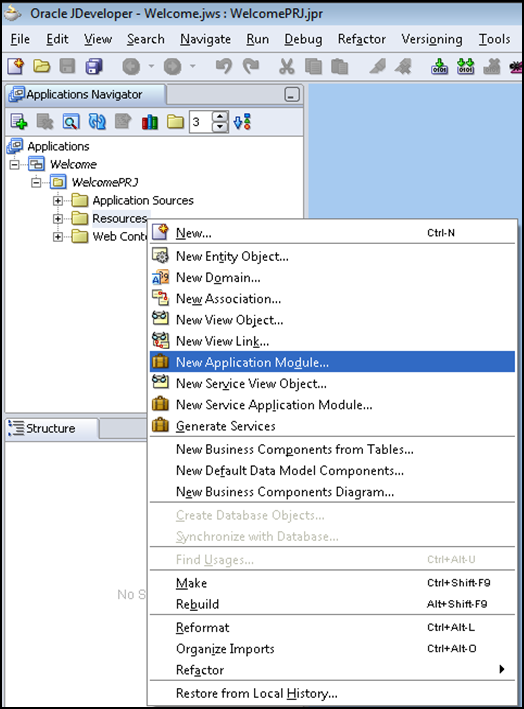
Task: Click the New Application icon in navigator toolbar
Action: 19,122
